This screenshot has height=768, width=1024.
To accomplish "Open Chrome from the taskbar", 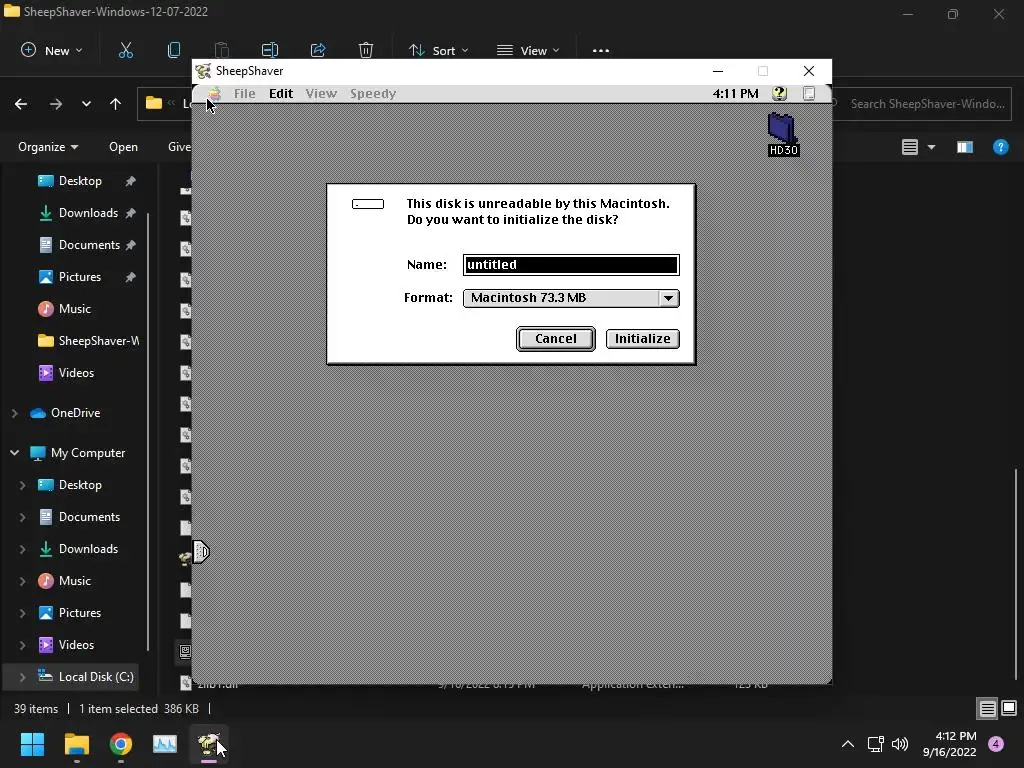I will [121, 744].
